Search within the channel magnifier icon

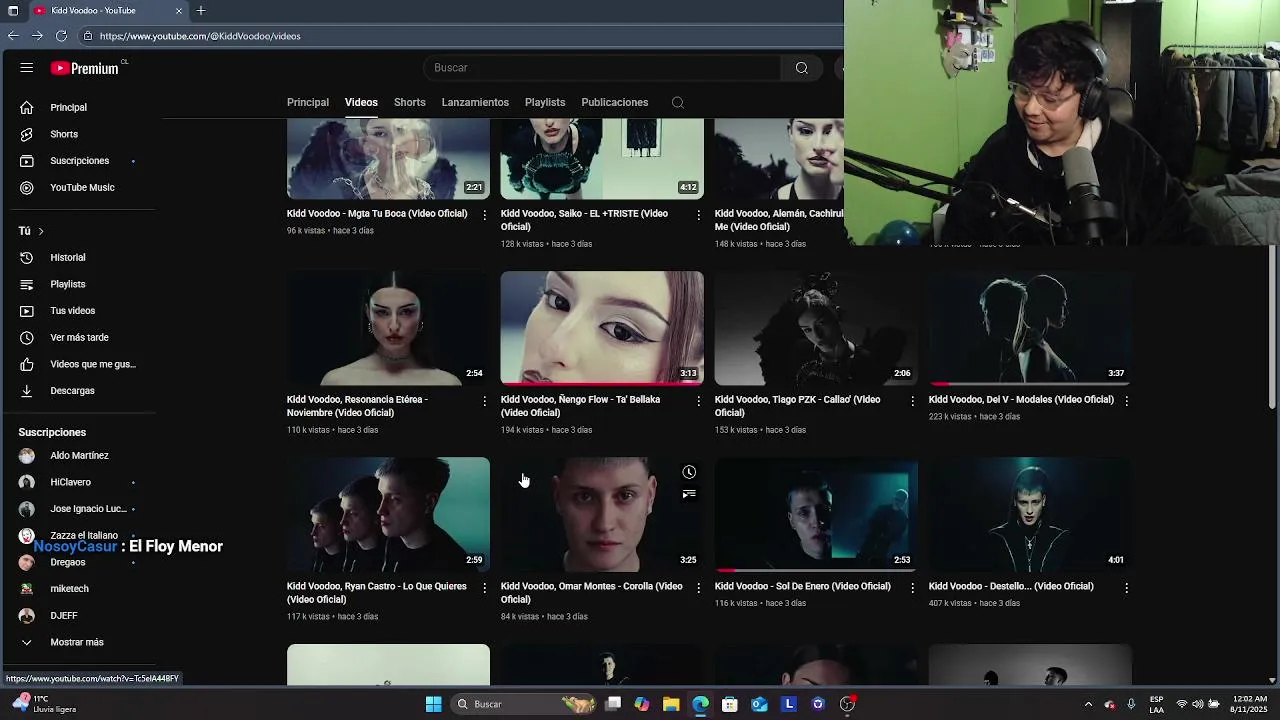pyautogui.click(x=678, y=102)
